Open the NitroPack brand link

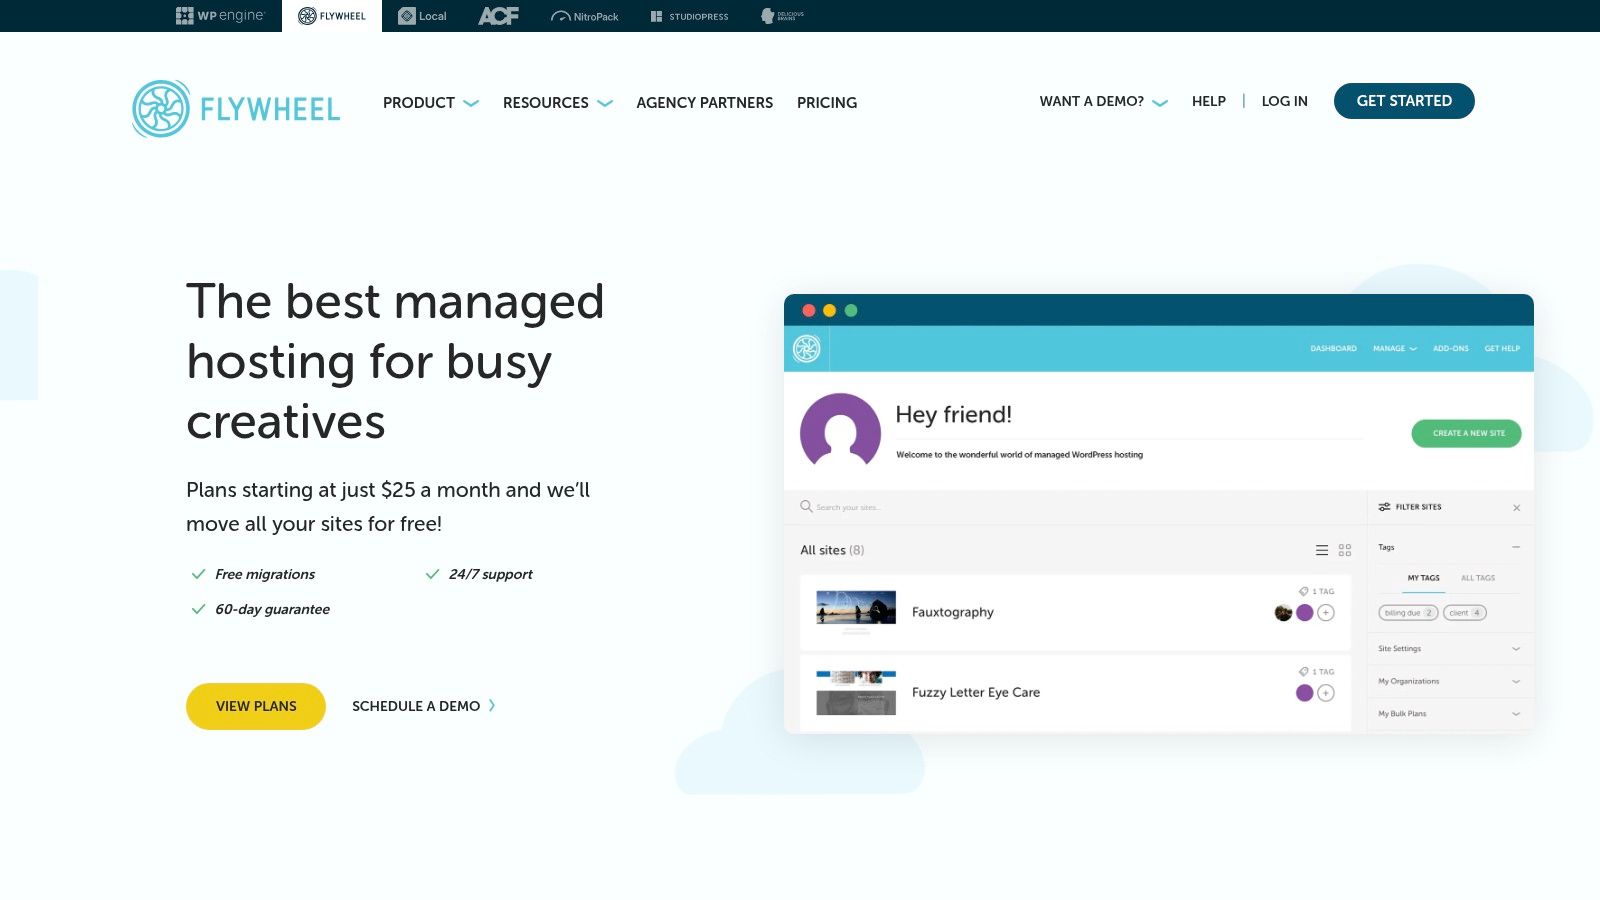pos(585,16)
